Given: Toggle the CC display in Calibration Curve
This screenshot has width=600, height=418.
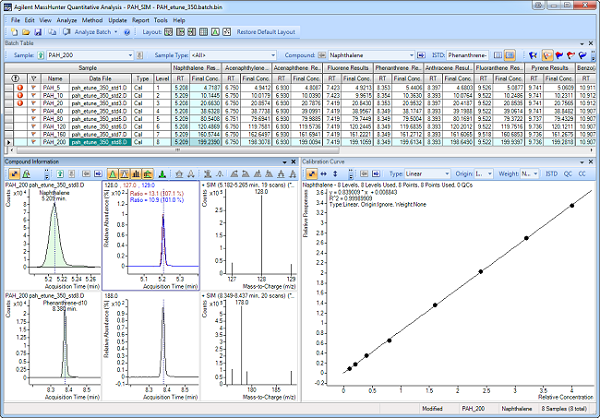Looking at the screenshot, I should (x=583, y=173).
